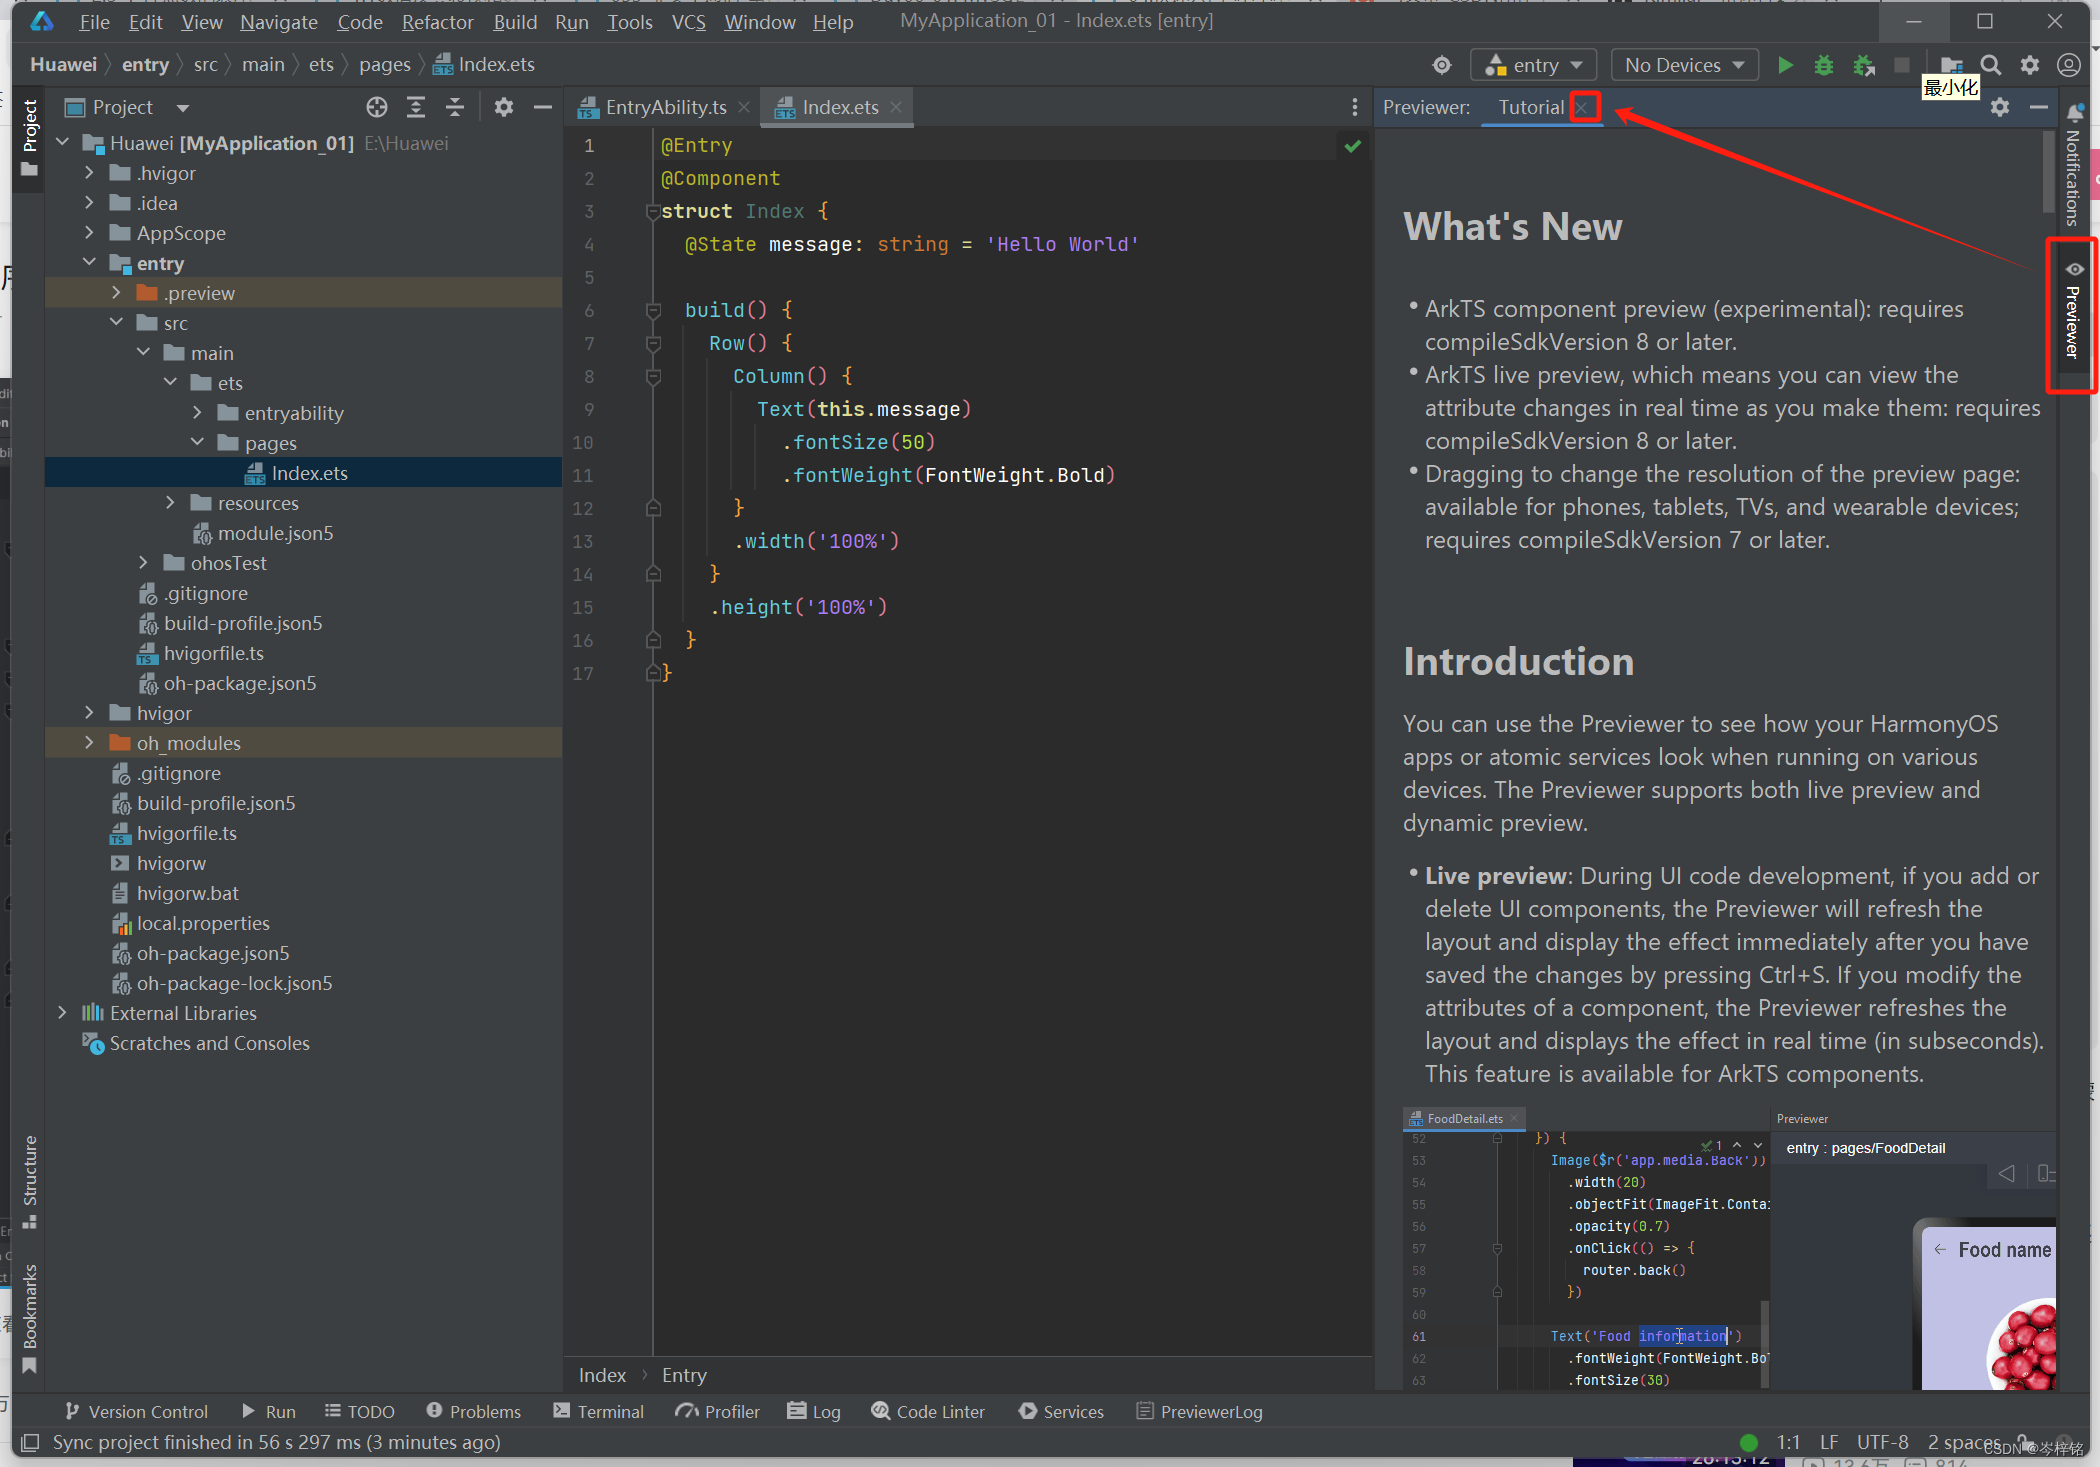Toggle the Previewer side tool window
Image resolution: width=2100 pixels, height=1467 pixels.
[x=2073, y=313]
